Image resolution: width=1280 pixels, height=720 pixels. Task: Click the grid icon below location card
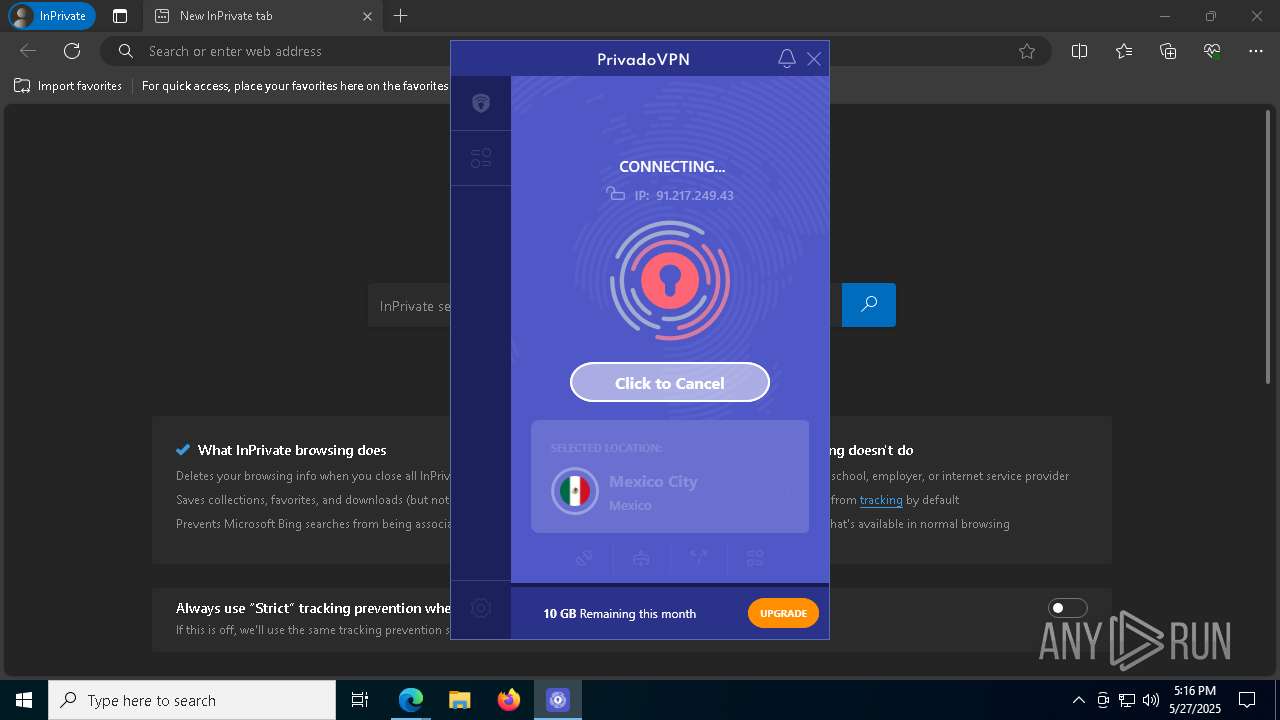[x=755, y=558]
